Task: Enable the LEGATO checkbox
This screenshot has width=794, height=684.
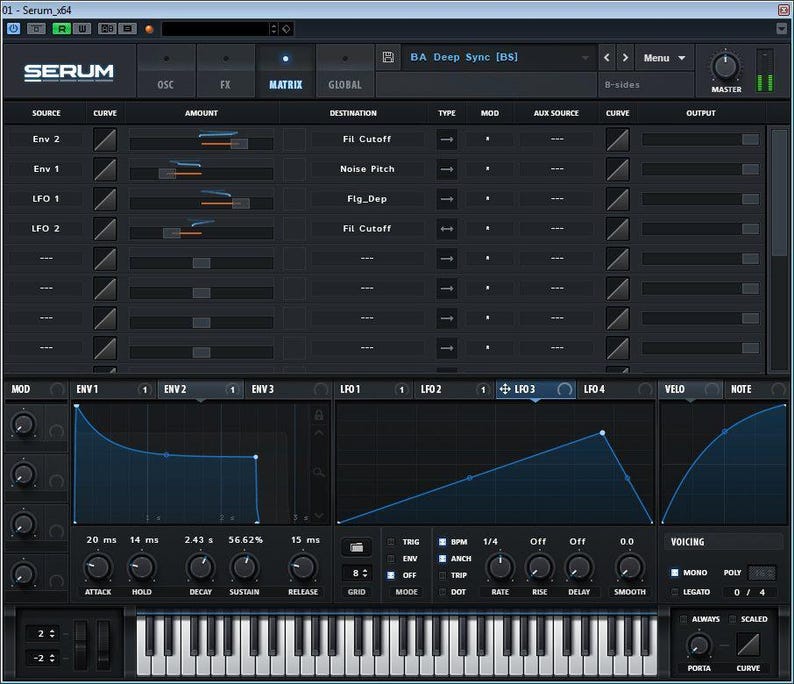Action: point(674,591)
